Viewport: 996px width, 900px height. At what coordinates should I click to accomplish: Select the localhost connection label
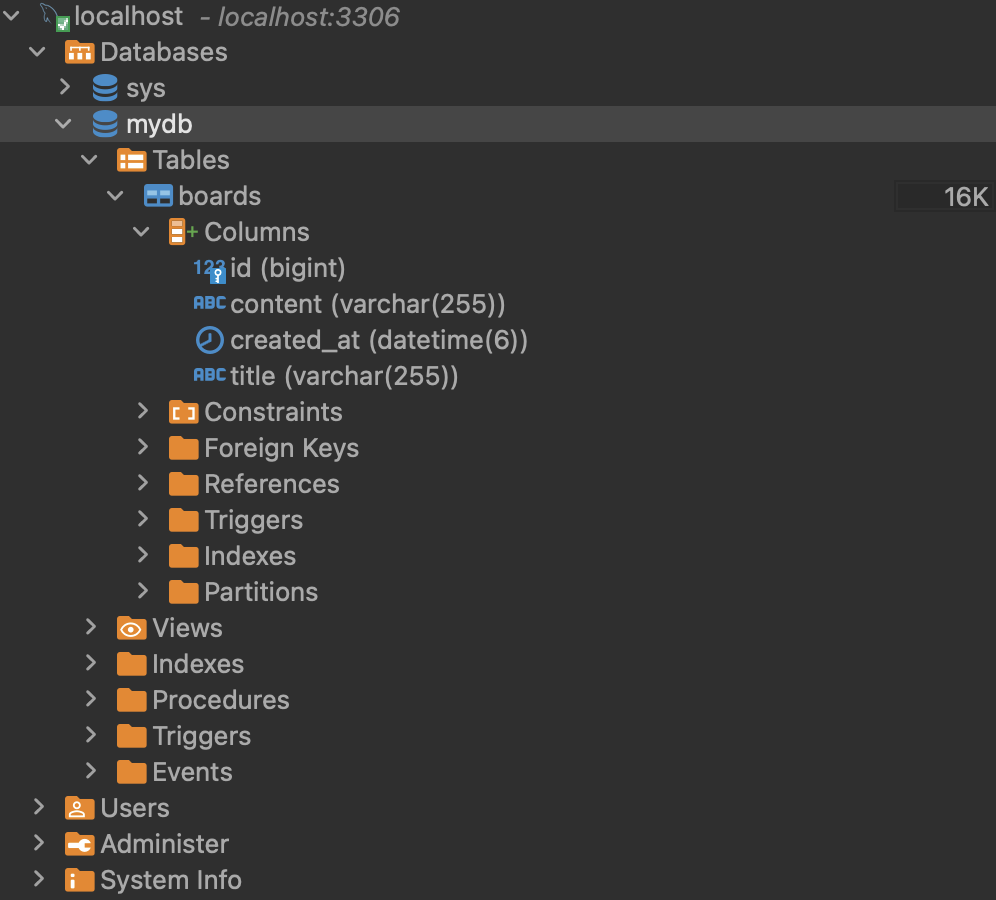point(129,16)
